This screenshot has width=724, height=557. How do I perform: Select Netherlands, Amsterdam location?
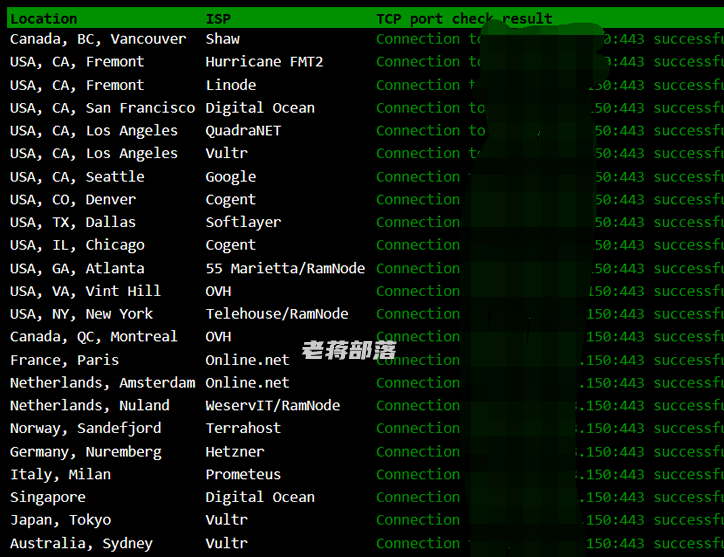(x=103, y=383)
